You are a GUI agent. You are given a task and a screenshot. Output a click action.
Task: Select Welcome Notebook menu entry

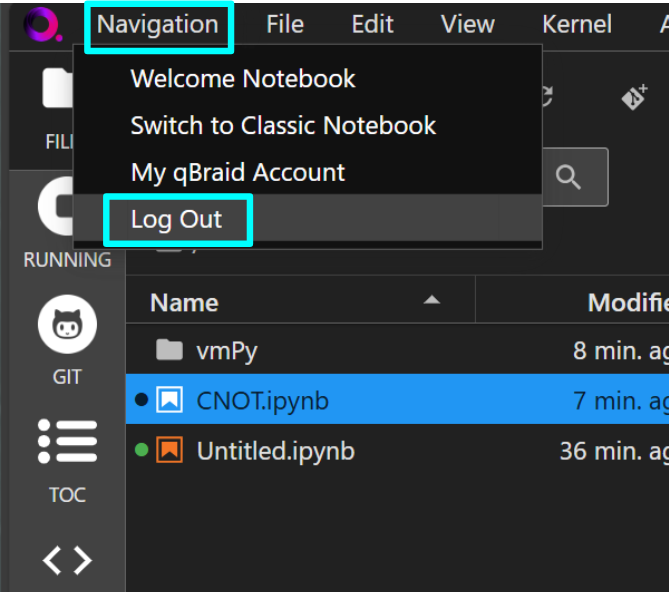(x=308, y=78)
